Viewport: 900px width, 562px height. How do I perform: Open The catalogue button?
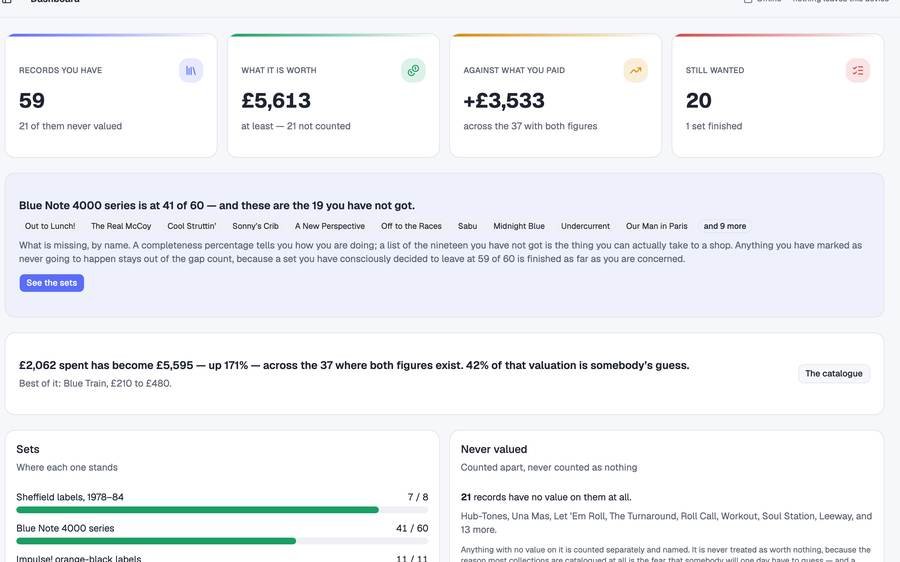pyautogui.click(x=833, y=374)
